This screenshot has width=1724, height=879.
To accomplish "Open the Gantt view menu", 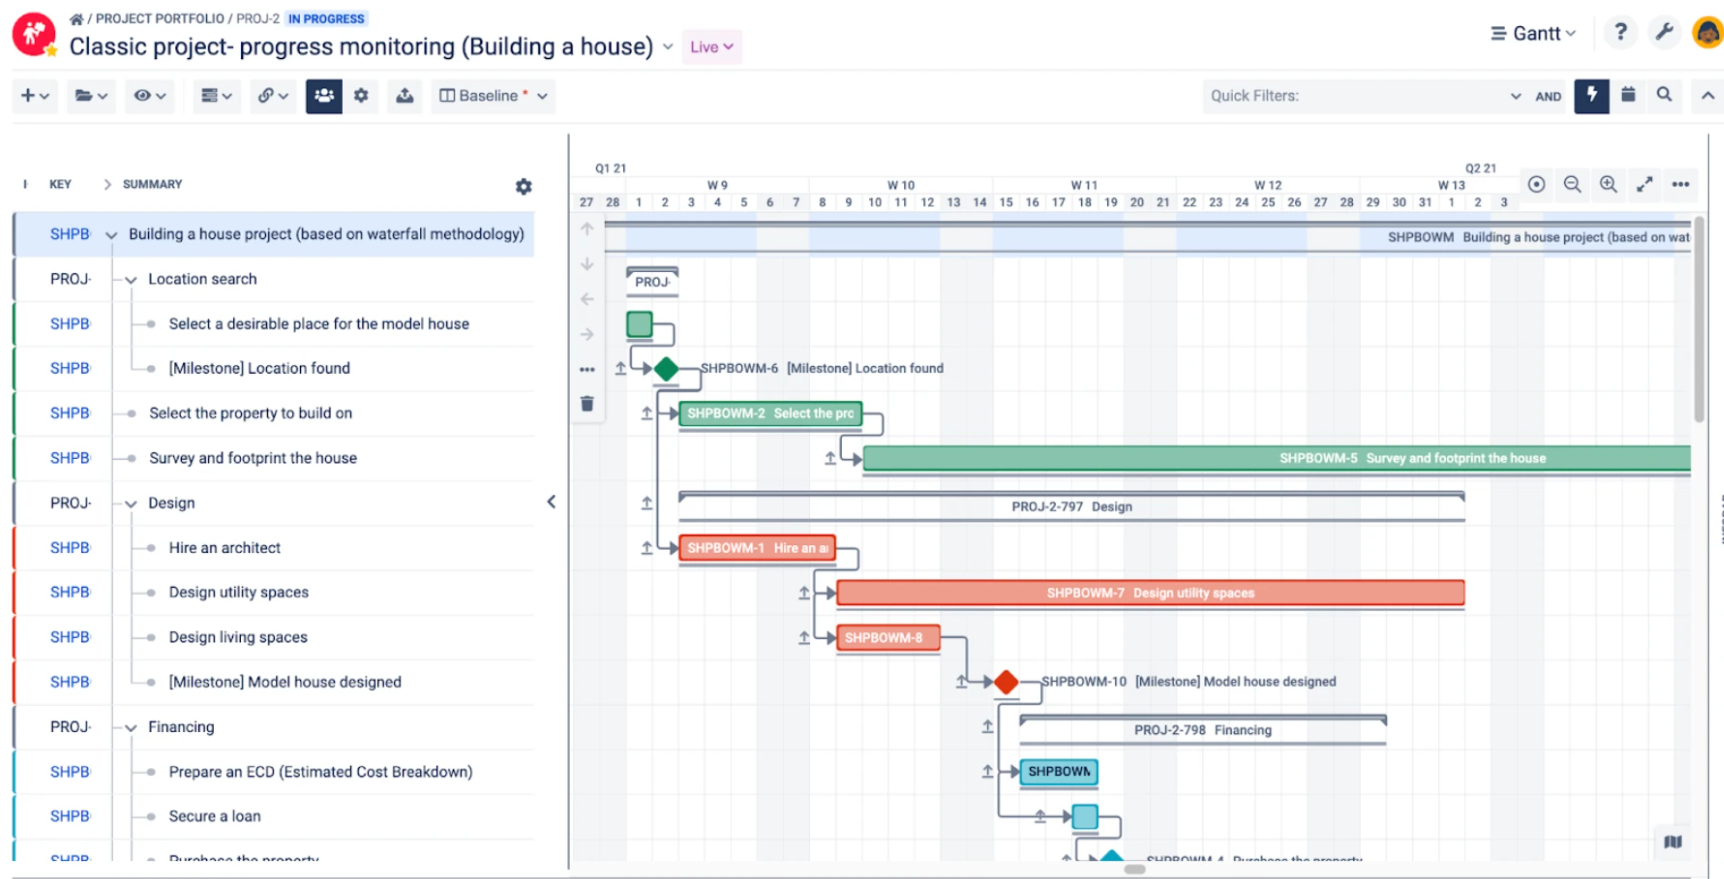I will [x=1533, y=33].
